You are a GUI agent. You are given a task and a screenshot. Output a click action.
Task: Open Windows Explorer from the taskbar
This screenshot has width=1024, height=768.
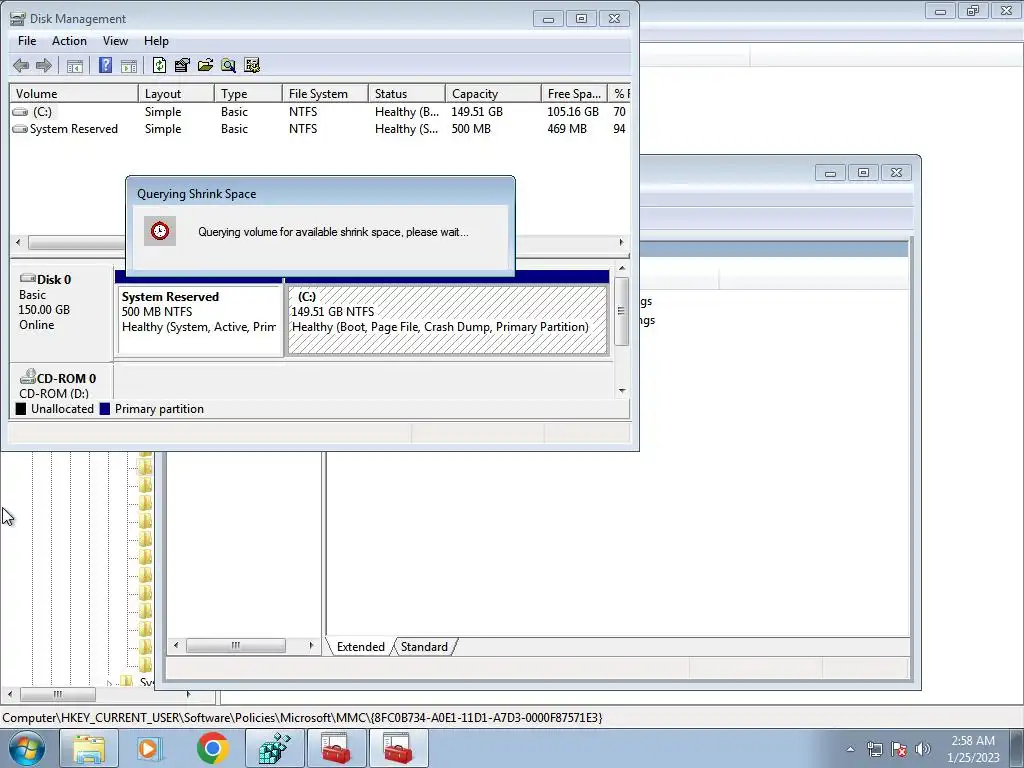coord(88,748)
